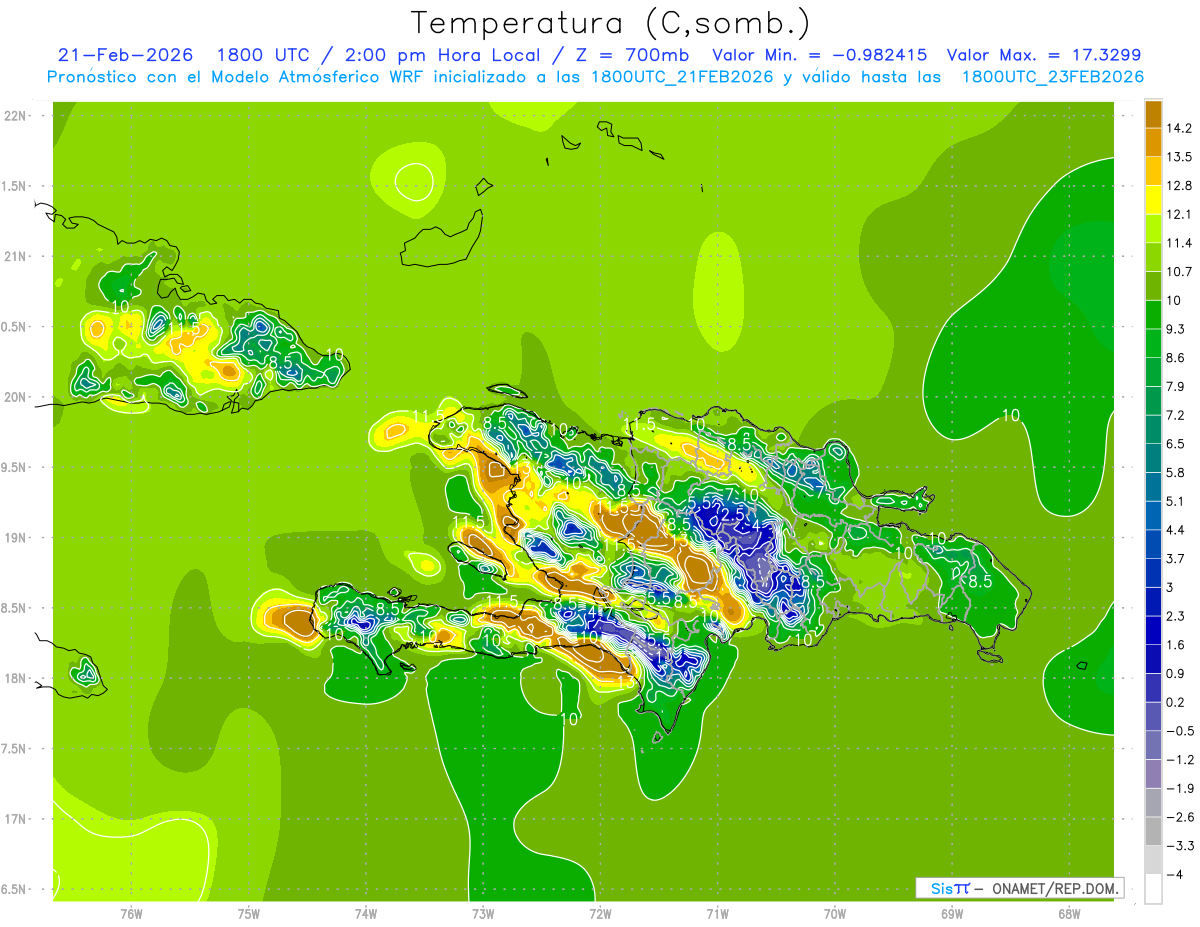Image resolution: width=1200 pixels, height=927 pixels.
Task: Click the blue swatch between 1.6 and 2.3
Action: coord(1153,630)
